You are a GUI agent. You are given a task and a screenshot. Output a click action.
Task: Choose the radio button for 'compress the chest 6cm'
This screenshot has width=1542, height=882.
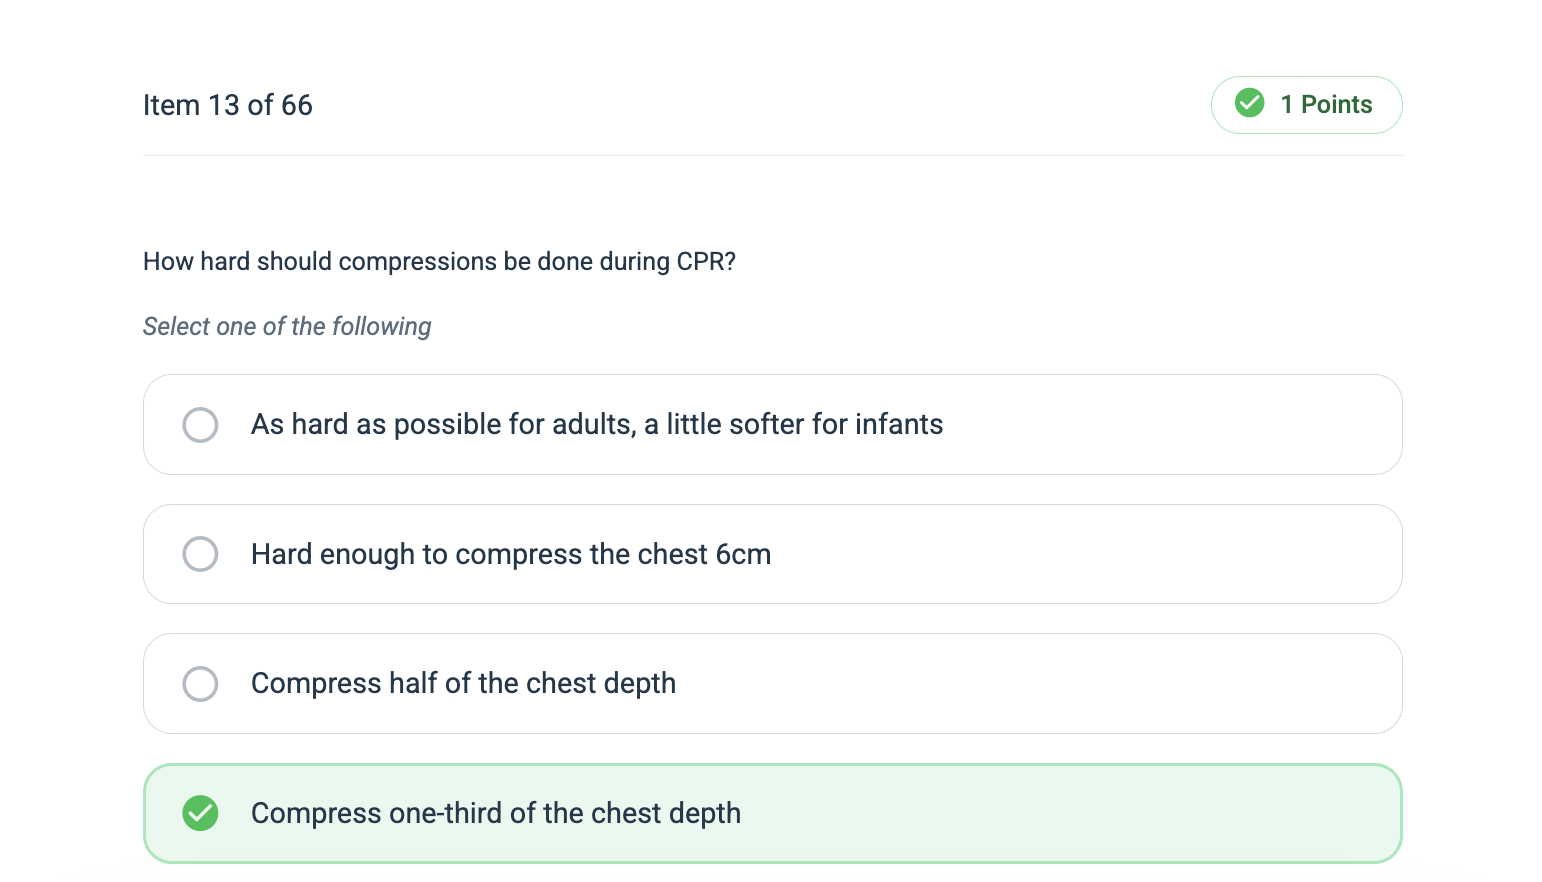[x=200, y=554]
